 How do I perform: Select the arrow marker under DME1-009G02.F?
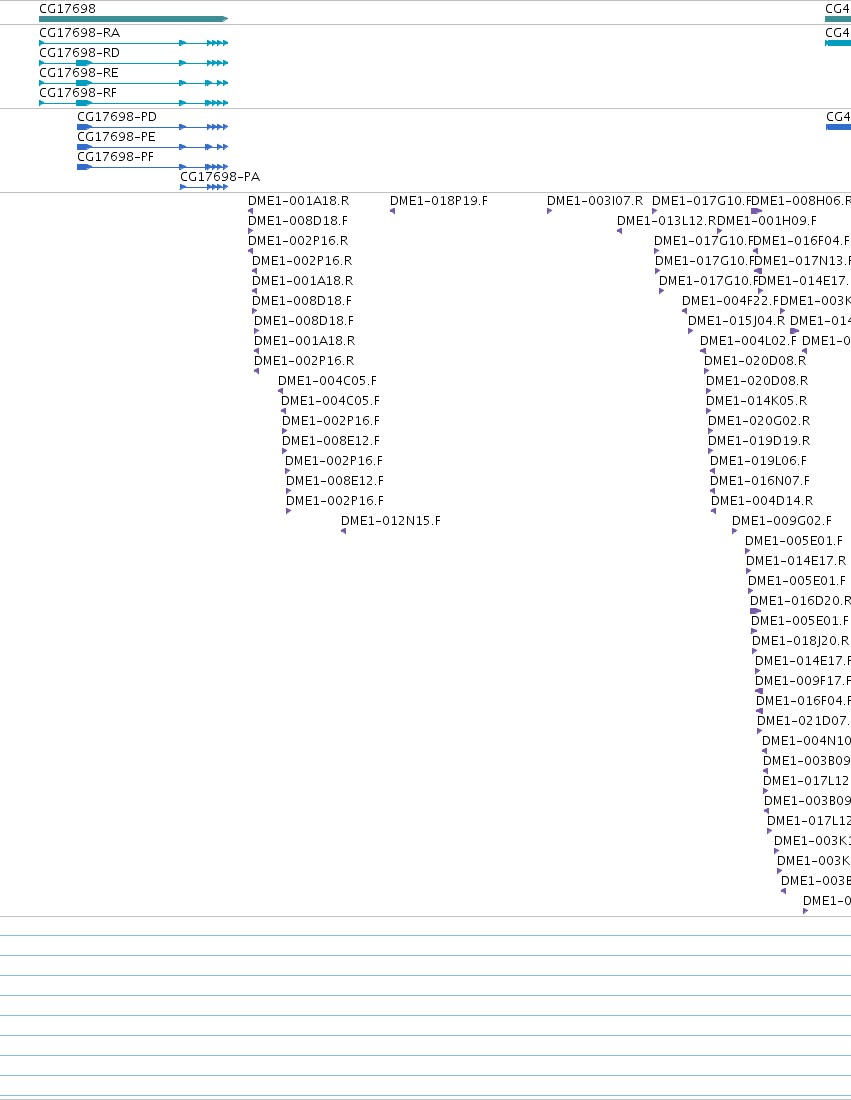click(x=735, y=531)
